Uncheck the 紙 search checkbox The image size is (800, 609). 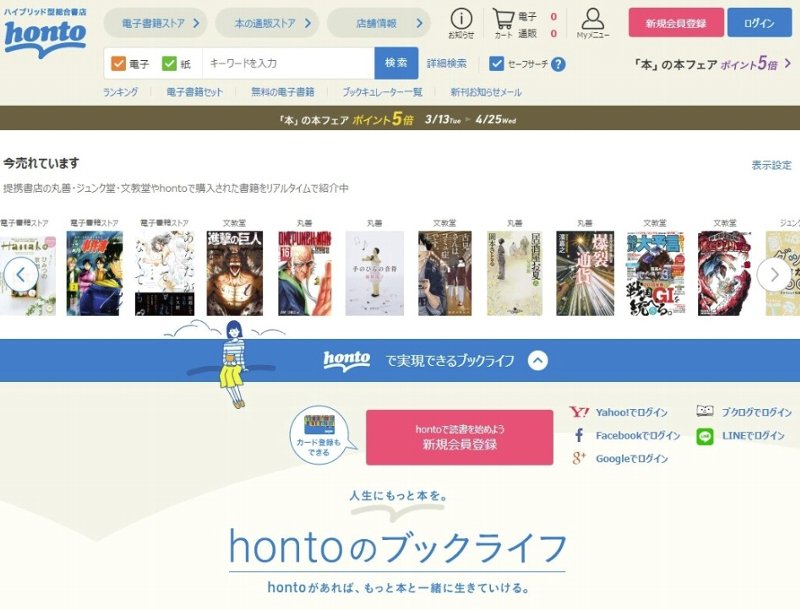169,64
